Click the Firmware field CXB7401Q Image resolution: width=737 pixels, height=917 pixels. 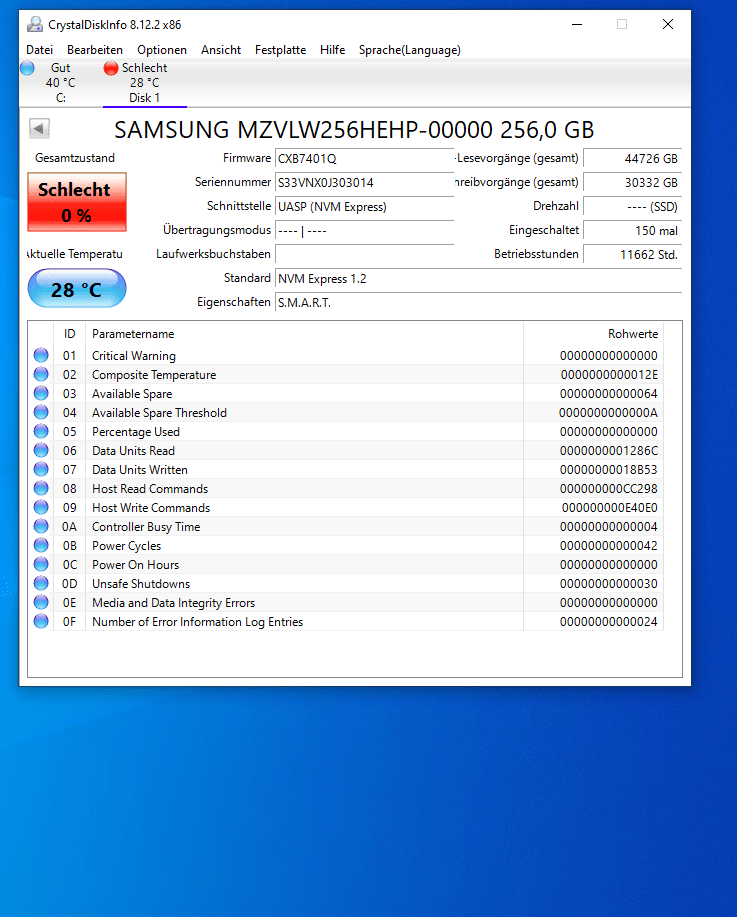coord(364,158)
